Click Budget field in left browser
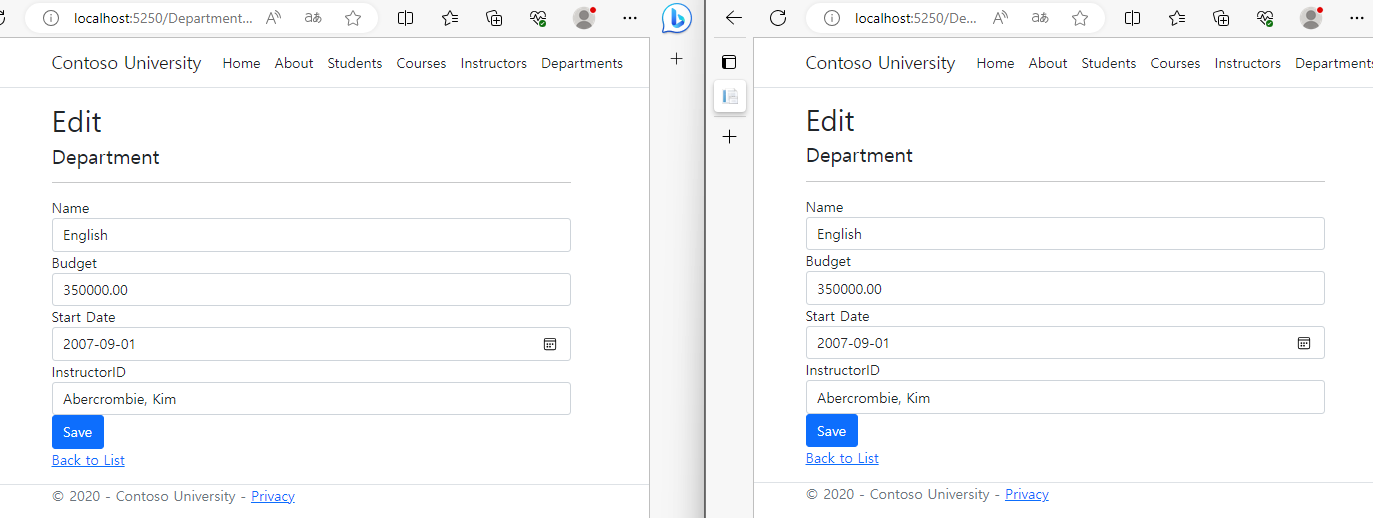 pos(311,290)
